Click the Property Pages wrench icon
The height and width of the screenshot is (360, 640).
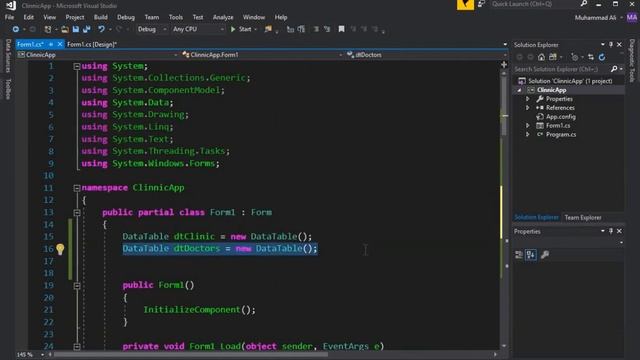tap(544, 255)
